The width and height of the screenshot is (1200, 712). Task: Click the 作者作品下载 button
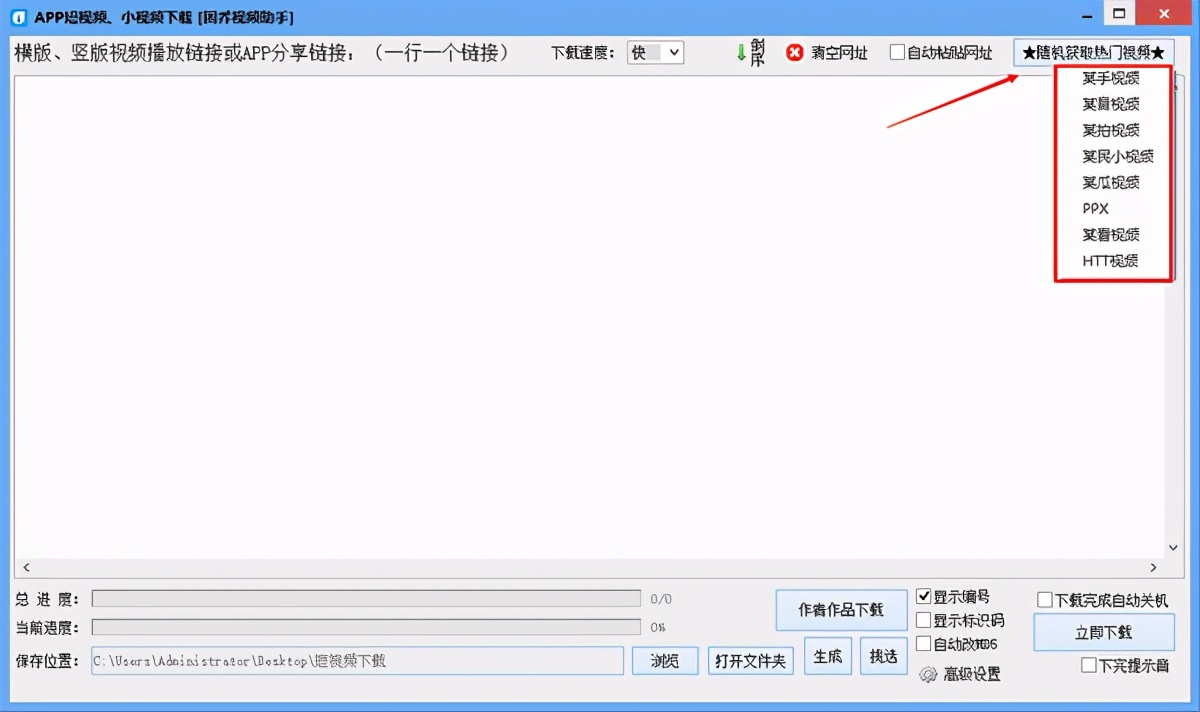(840, 610)
